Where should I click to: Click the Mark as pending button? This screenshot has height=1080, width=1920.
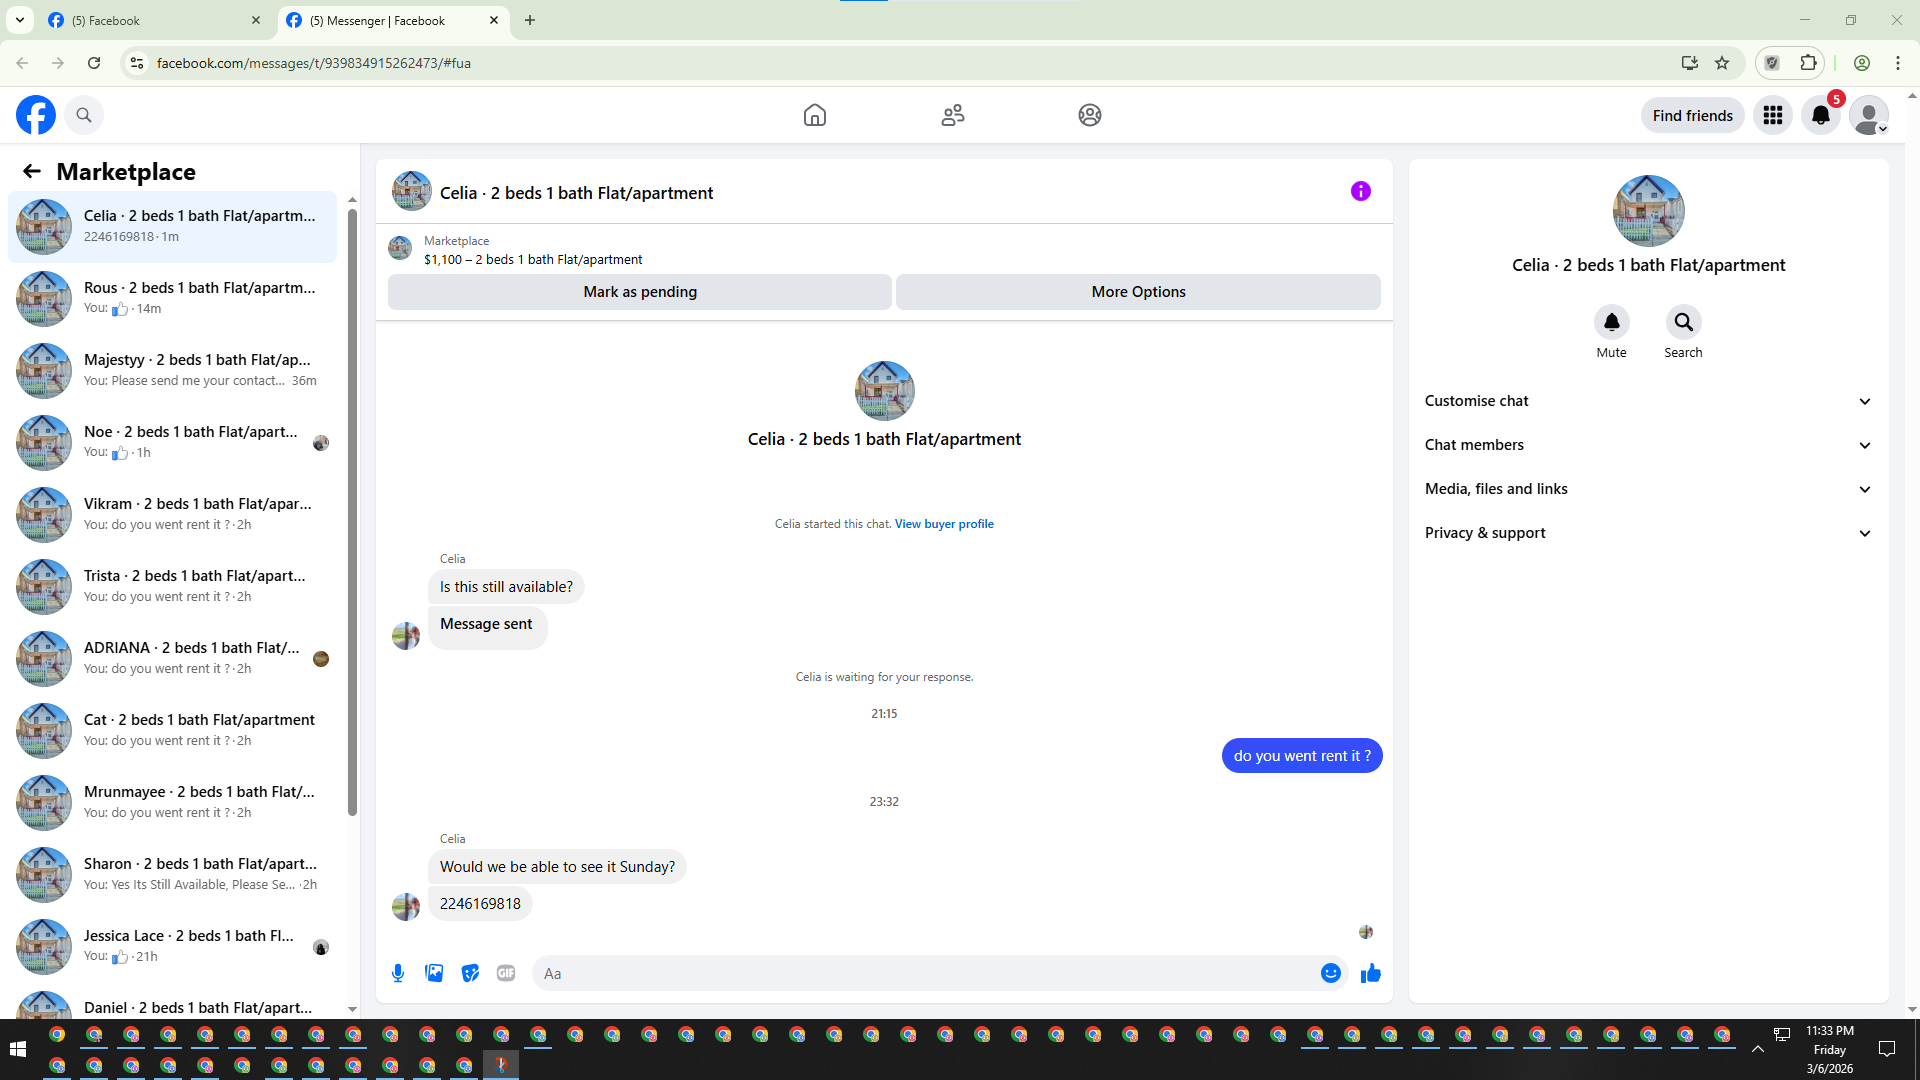pos(639,292)
